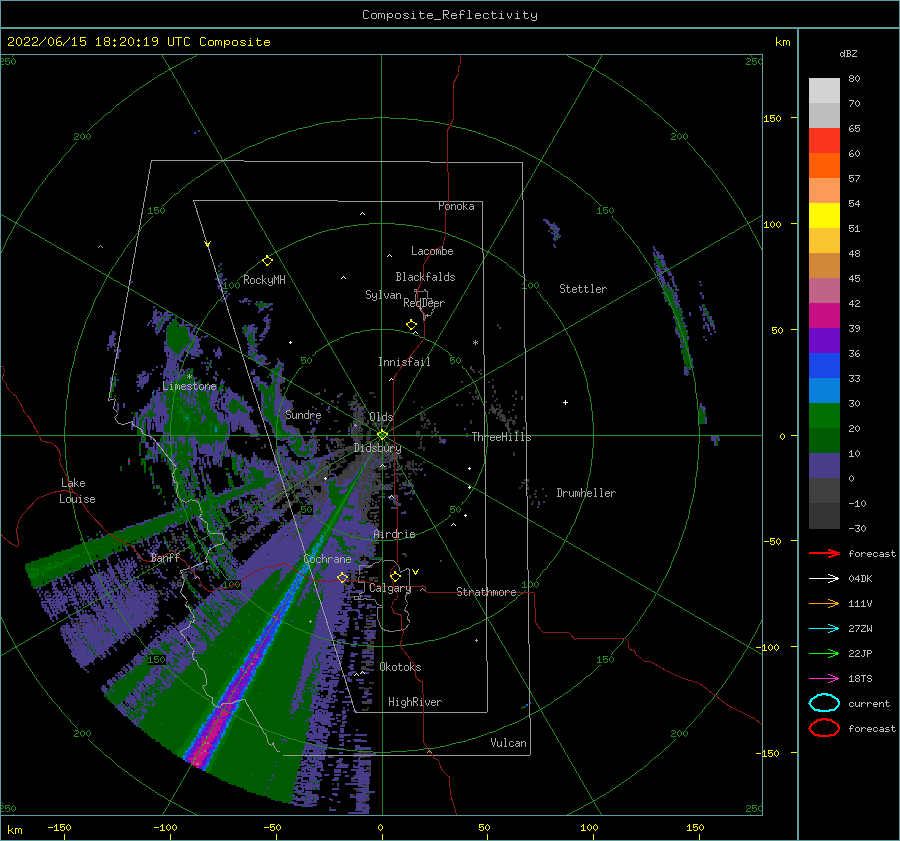The height and width of the screenshot is (841, 900).
Task: Click the HighRiver town label
Action: tap(415, 702)
